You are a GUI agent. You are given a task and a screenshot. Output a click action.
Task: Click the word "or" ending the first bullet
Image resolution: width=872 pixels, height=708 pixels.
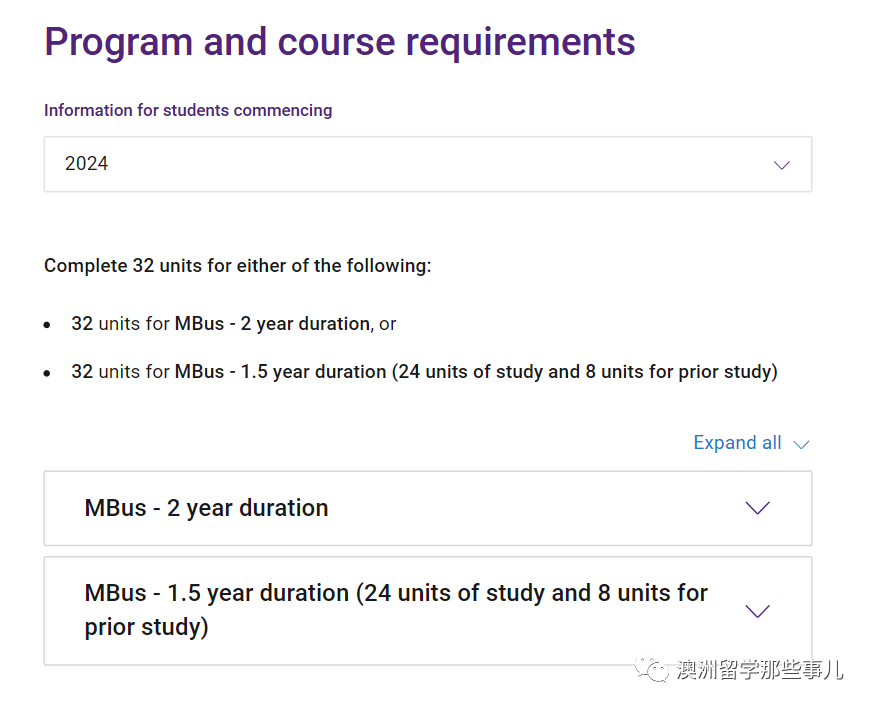click(388, 324)
